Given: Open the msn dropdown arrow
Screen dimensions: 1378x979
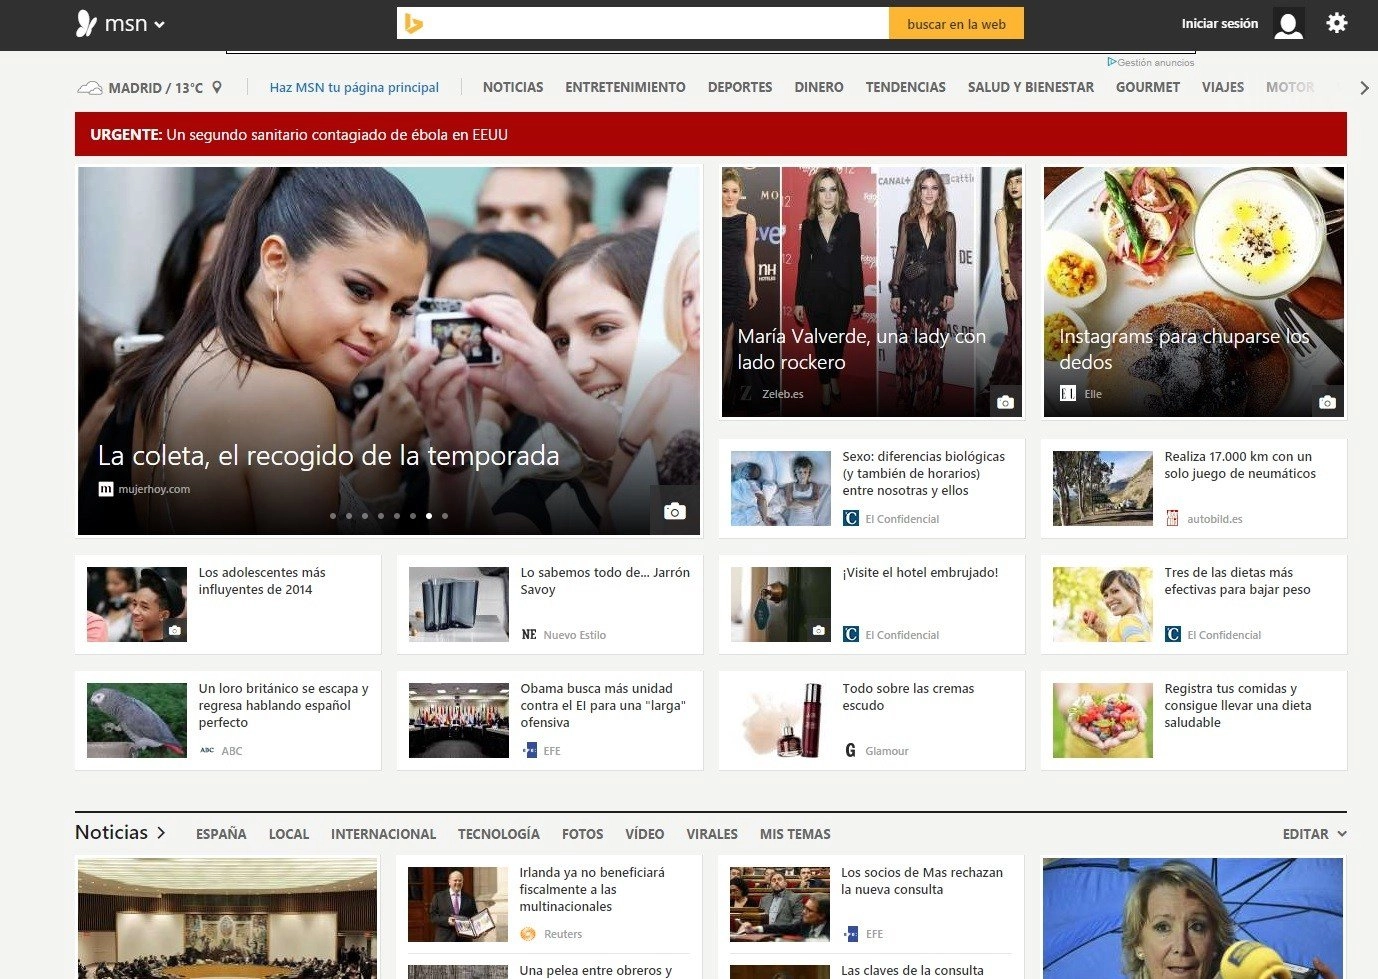Looking at the screenshot, I should coord(159,25).
